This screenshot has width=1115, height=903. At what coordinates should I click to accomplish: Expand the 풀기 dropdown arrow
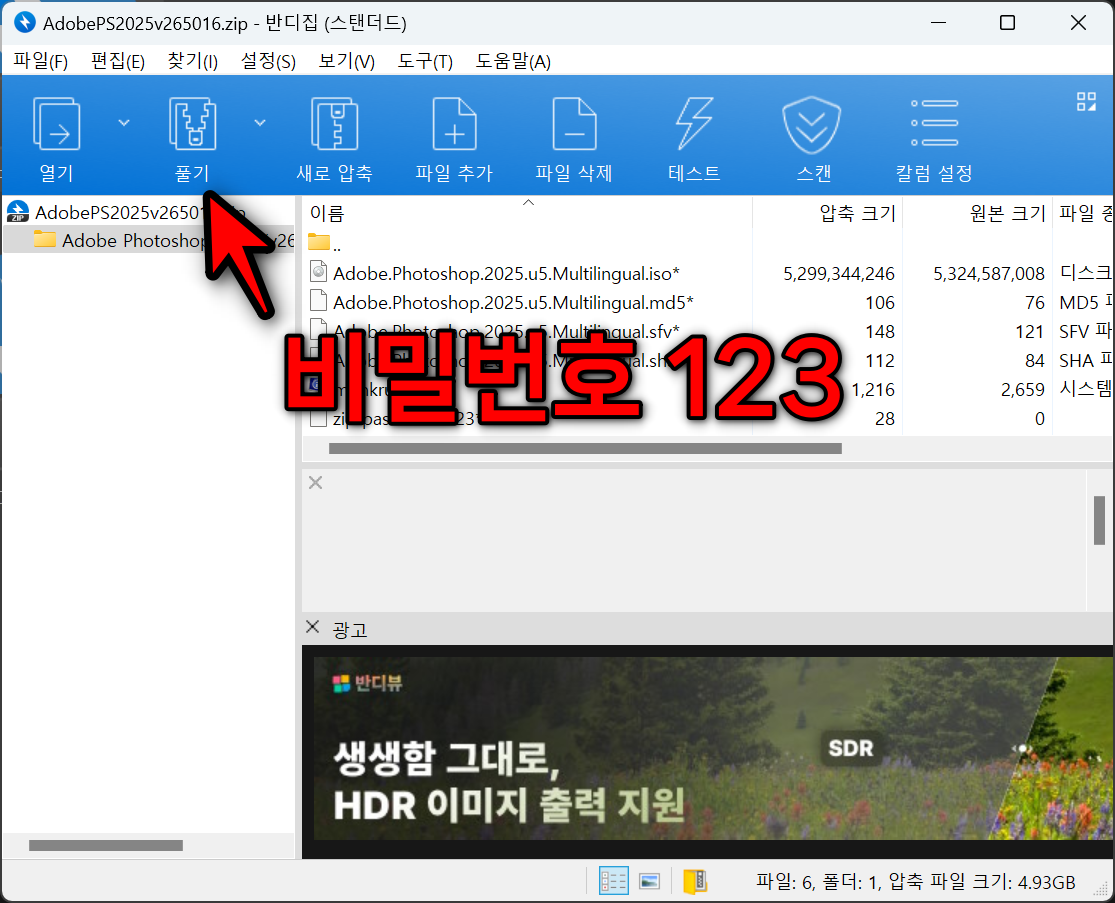260,123
